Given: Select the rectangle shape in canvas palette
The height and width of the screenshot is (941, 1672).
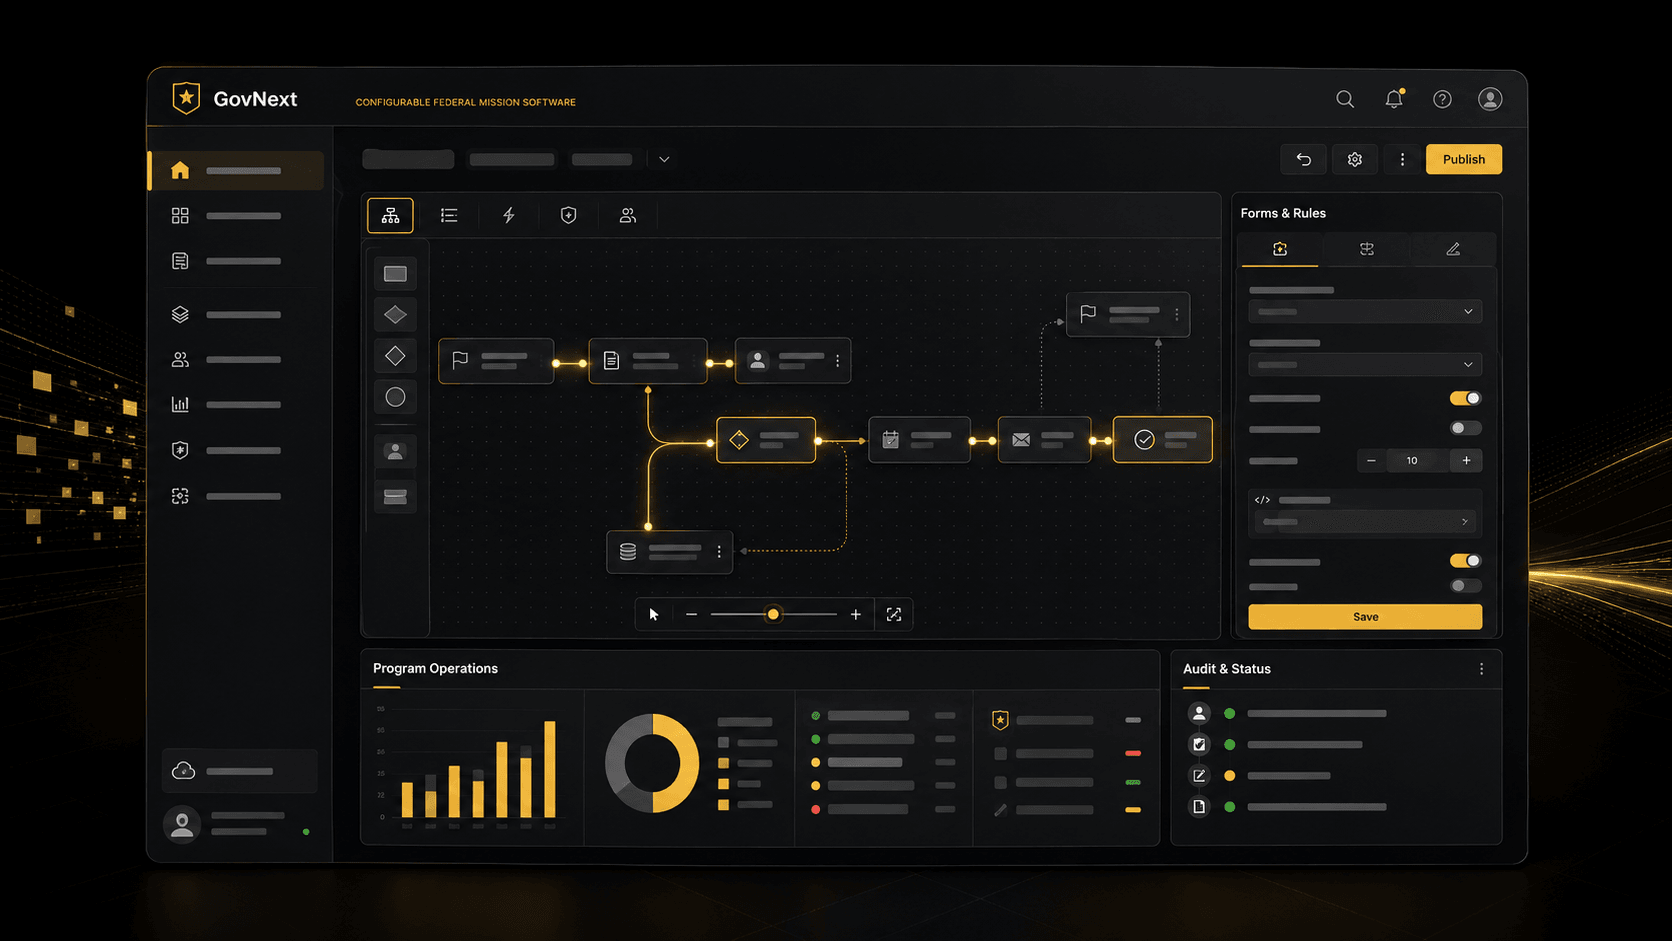Looking at the screenshot, I should [395, 274].
